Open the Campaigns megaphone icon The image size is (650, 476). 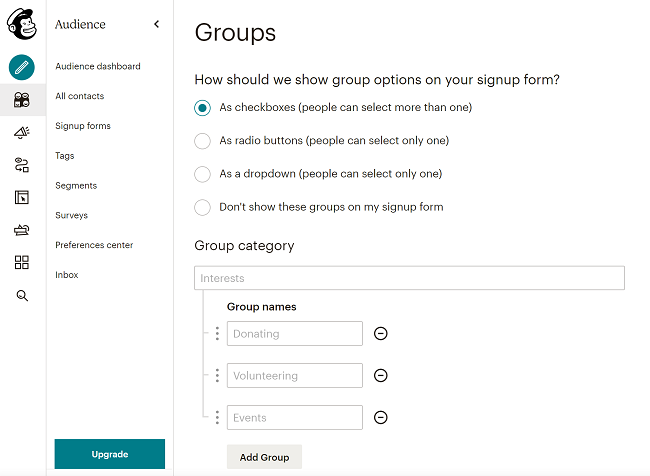(22, 132)
